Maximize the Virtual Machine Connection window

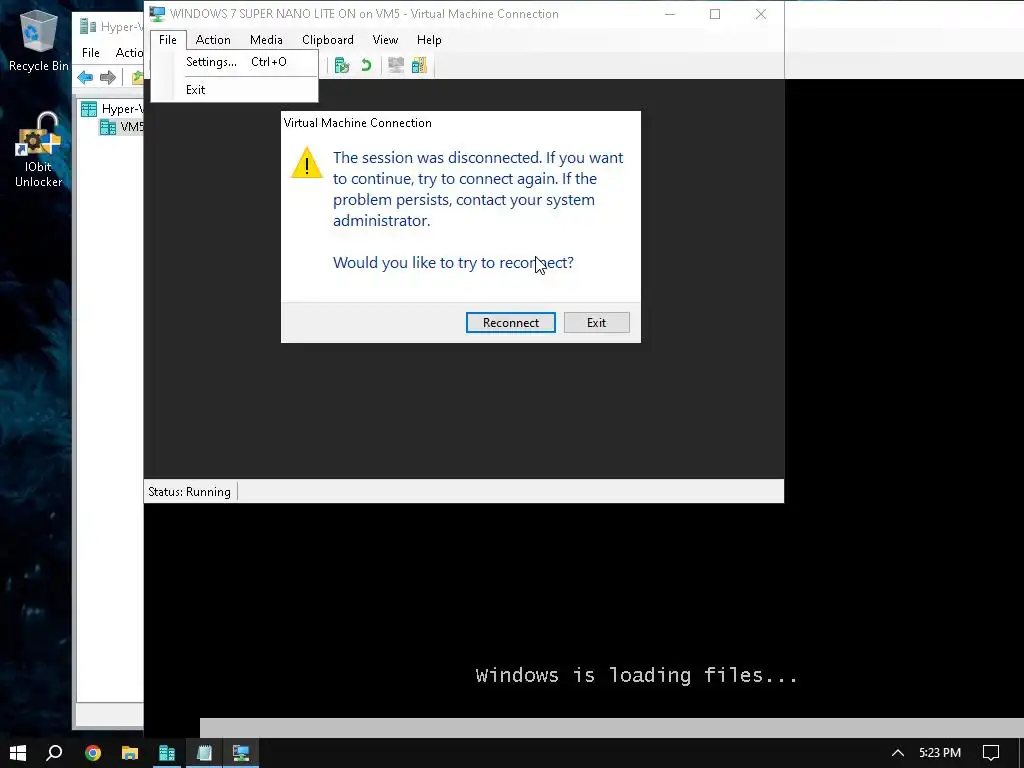pyautogui.click(x=715, y=14)
